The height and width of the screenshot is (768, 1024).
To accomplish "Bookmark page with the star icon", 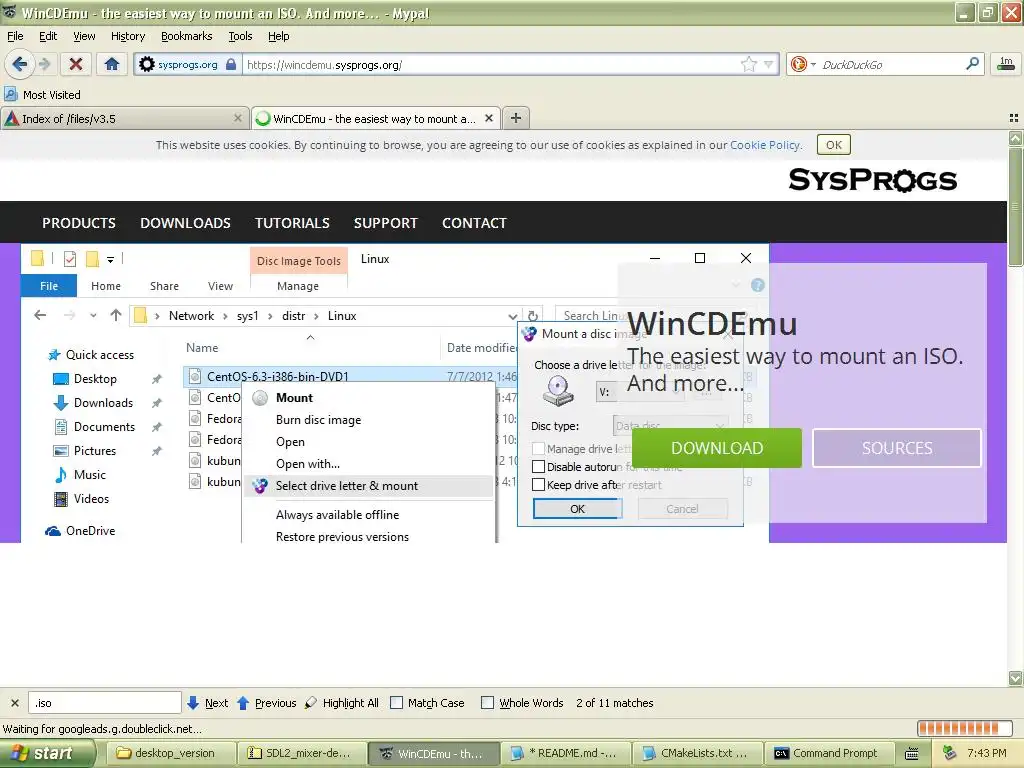I will tap(748, 64).
